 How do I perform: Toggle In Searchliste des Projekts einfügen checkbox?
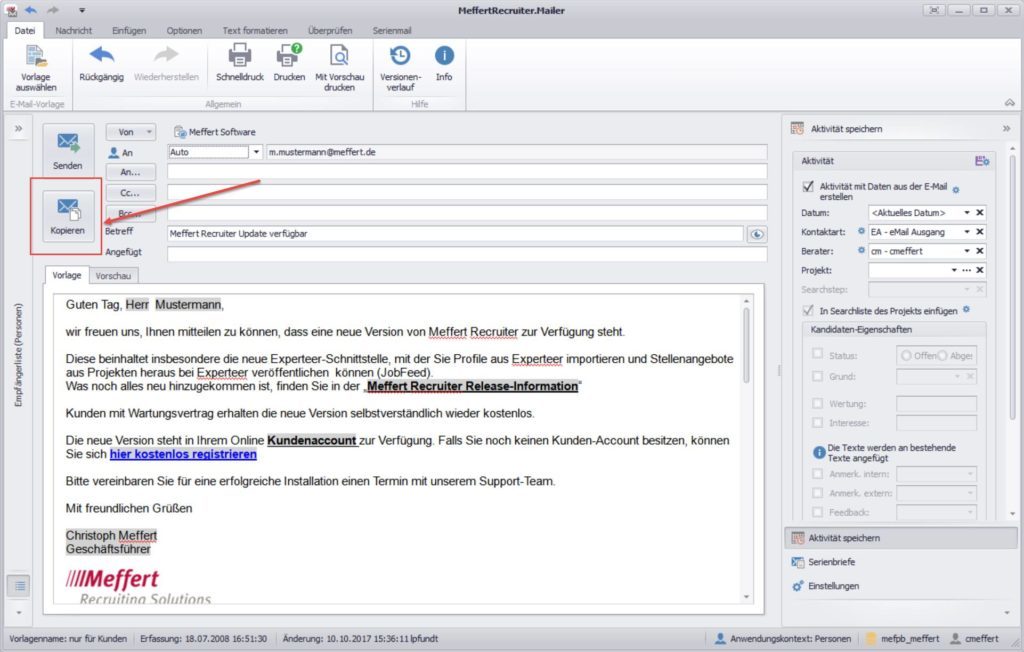[808, 310]
